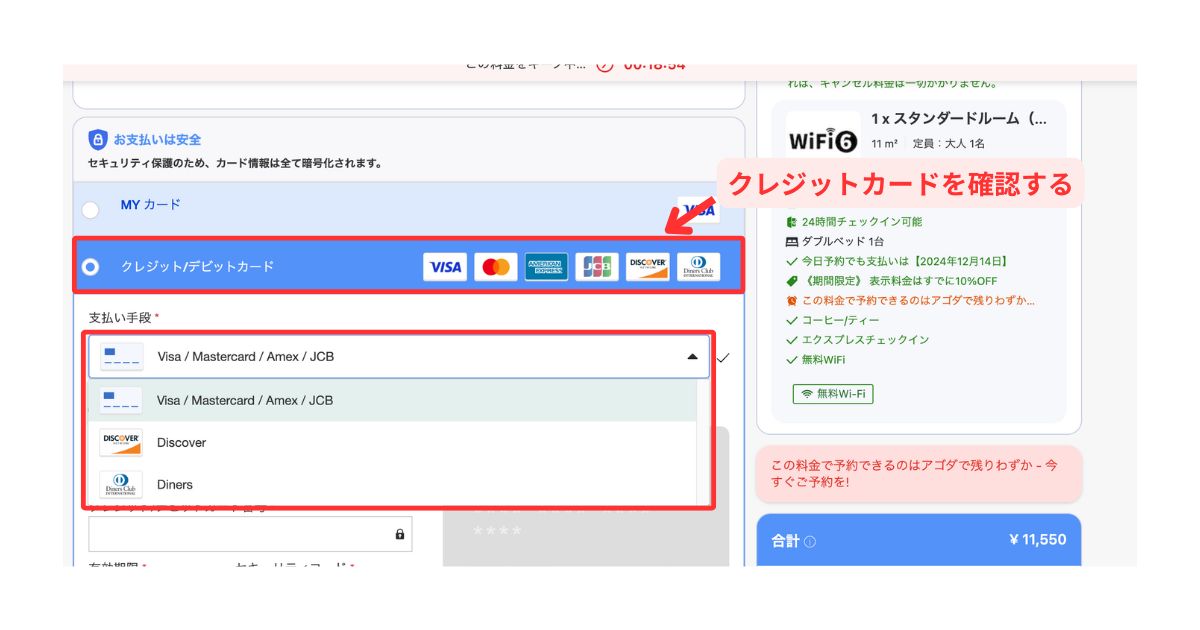The height and width of the screenshot is (630, 1200).
Task: Click the Diners Club icon in the dropdown list
Action: pyautogui.click(x=121, y=484)
